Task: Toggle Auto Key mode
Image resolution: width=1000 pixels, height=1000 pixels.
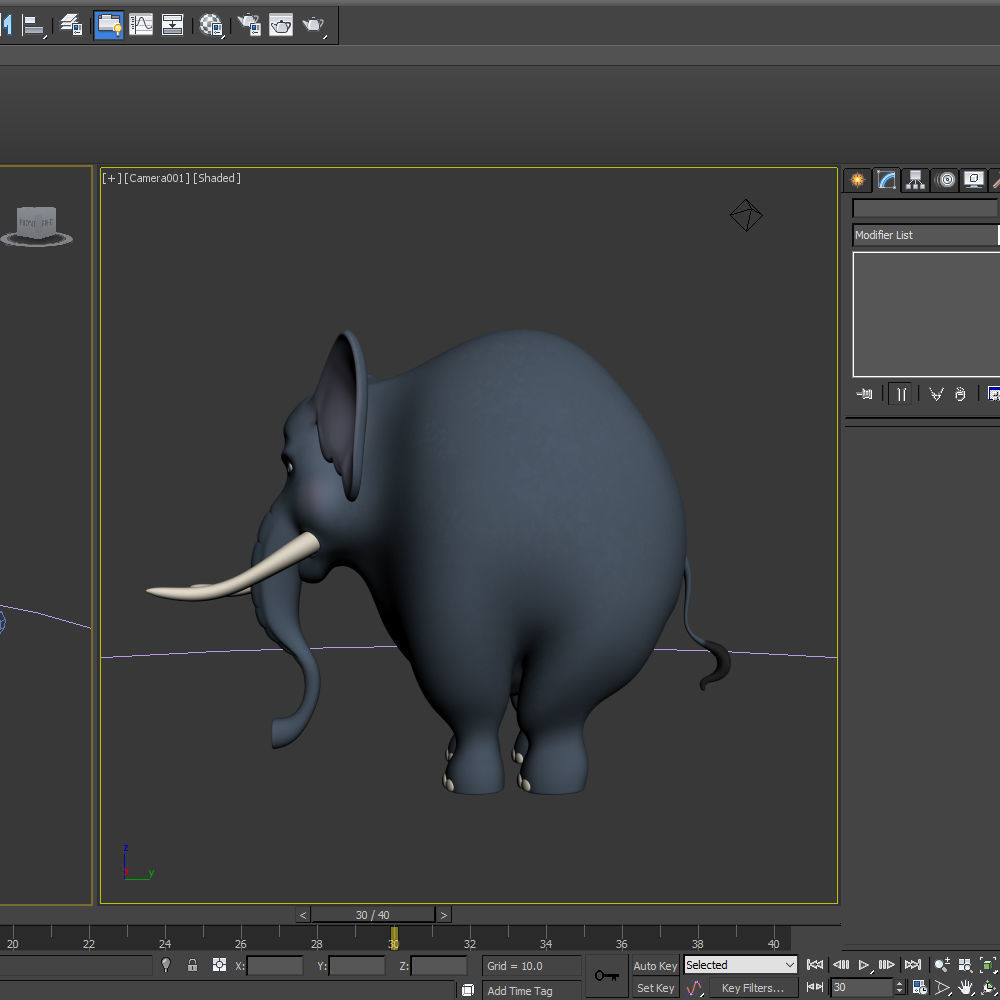Action: tap(655, 966)
